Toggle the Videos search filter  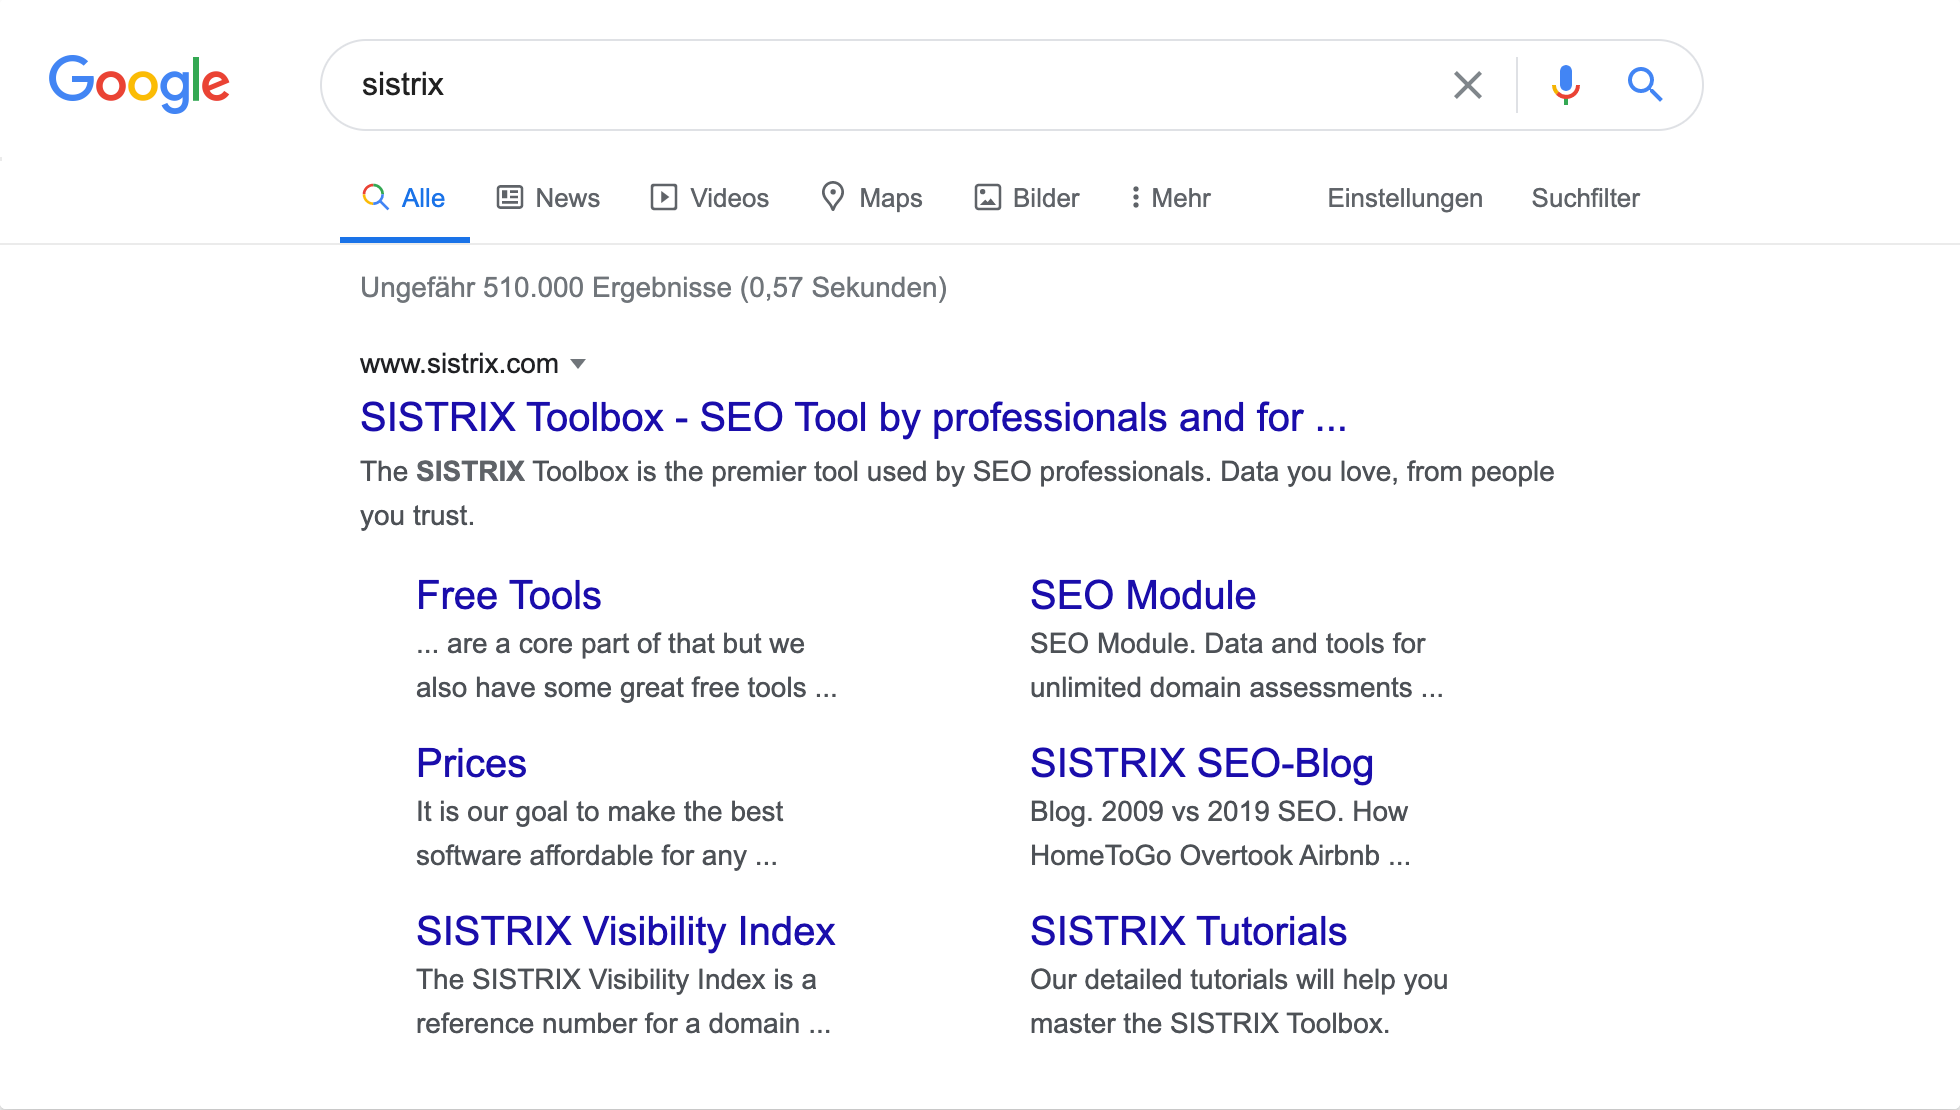pos(711,198)
